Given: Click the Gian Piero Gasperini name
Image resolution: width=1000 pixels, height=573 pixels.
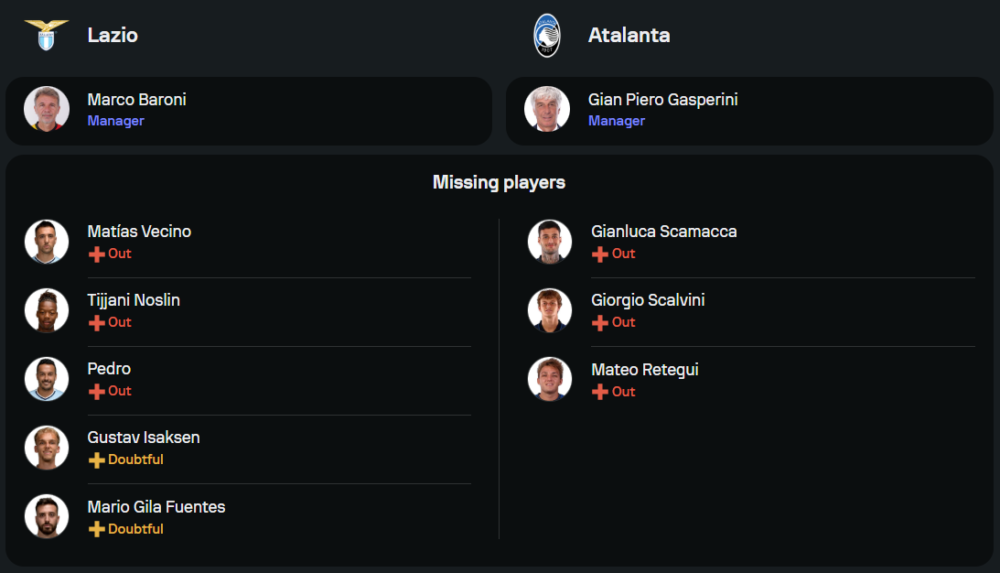Looking at the screenshot, I should coord(663,100).
